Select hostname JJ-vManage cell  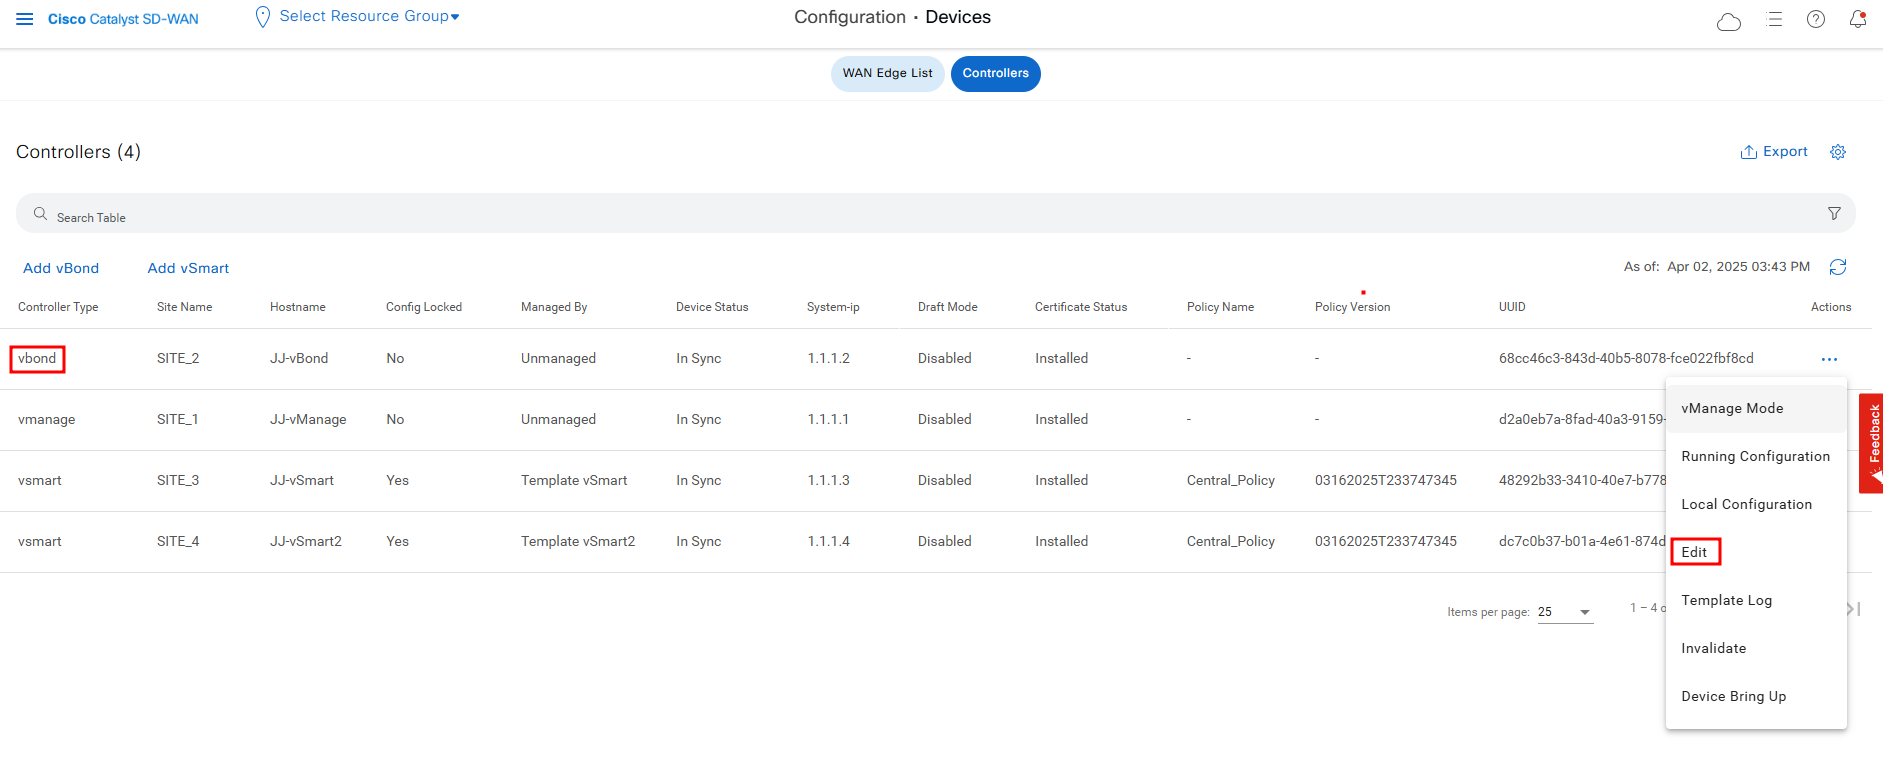click(x=308, y=419)
